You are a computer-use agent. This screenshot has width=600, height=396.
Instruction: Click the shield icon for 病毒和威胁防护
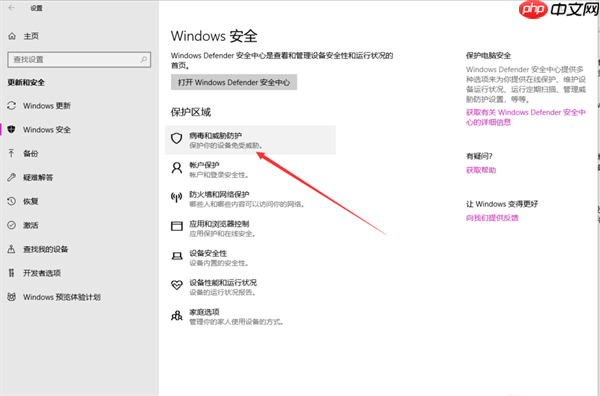[176, 139]
